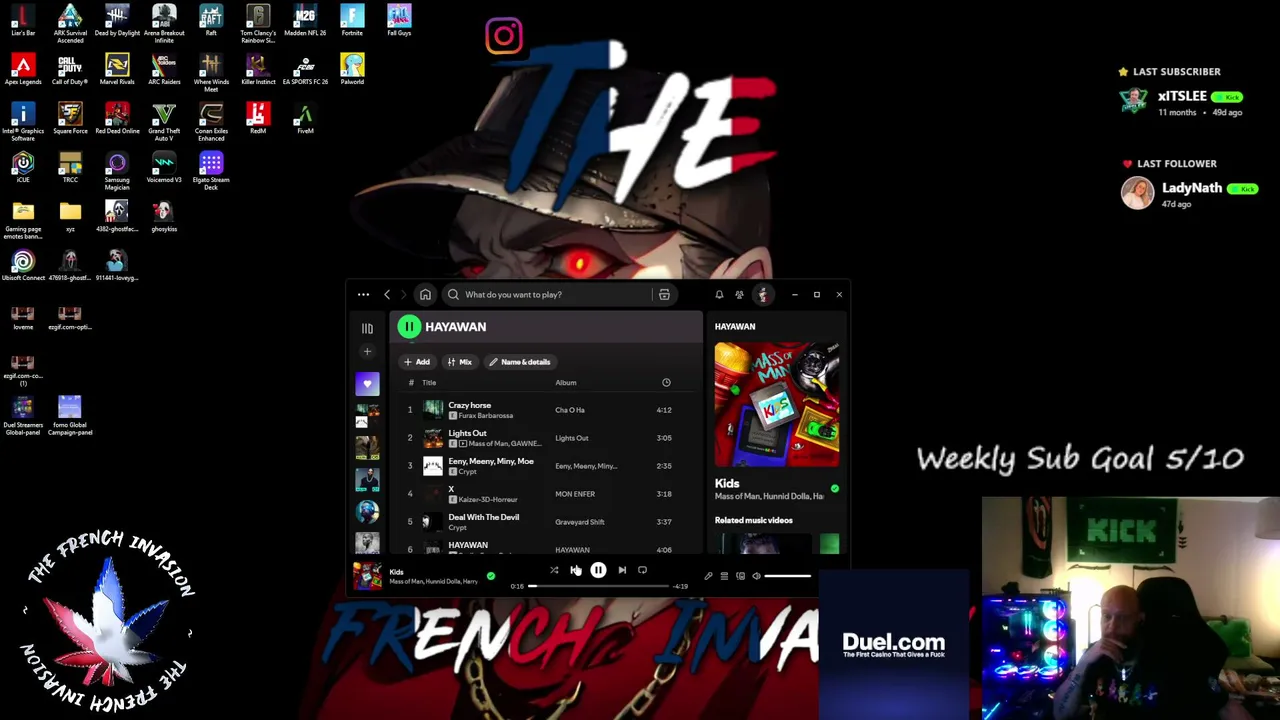Open artist link 'Furax Barbarossa'
The image size is (1280, 720).
[x=485, y=416]
